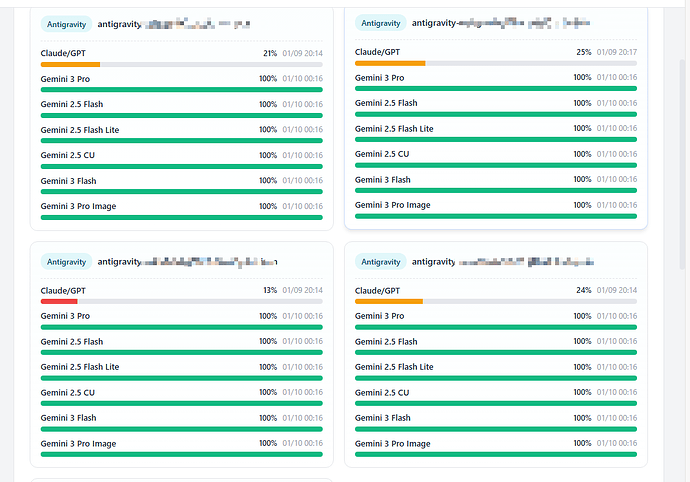Click the 21% Claude/GPT usage value
The width and height of the screenshot is (690, 482).
[x=270, y=53]
